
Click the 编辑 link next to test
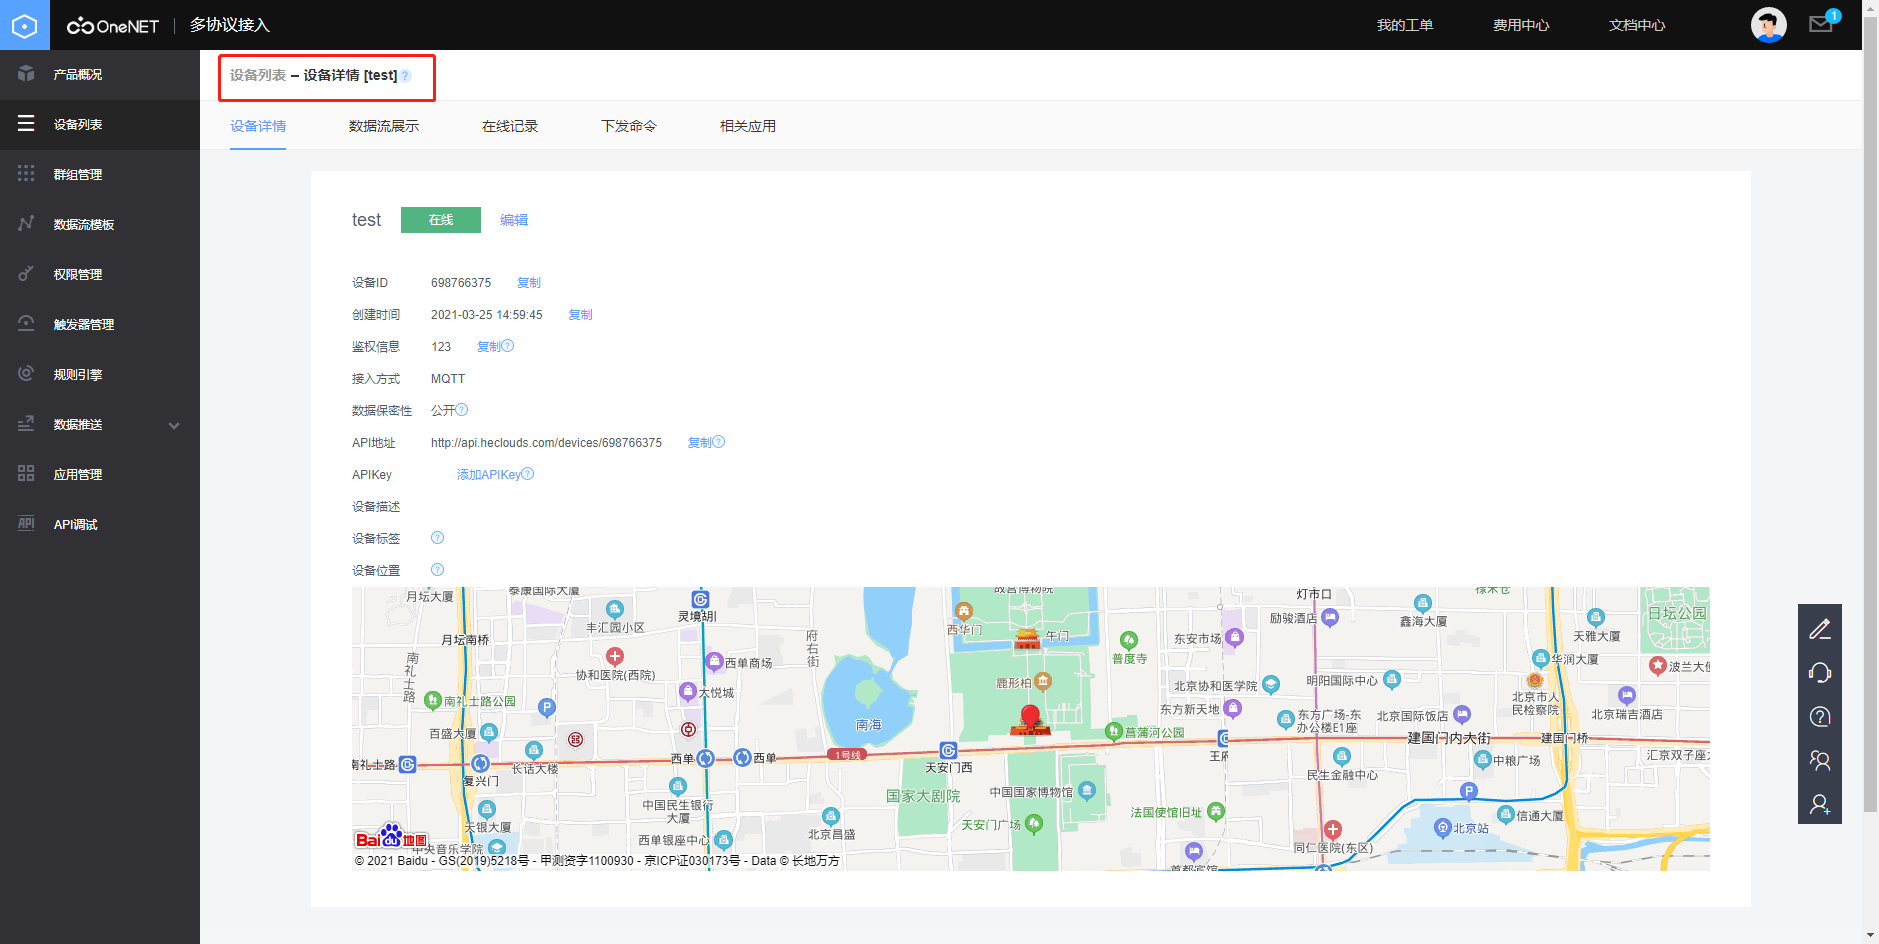point(514,220)
